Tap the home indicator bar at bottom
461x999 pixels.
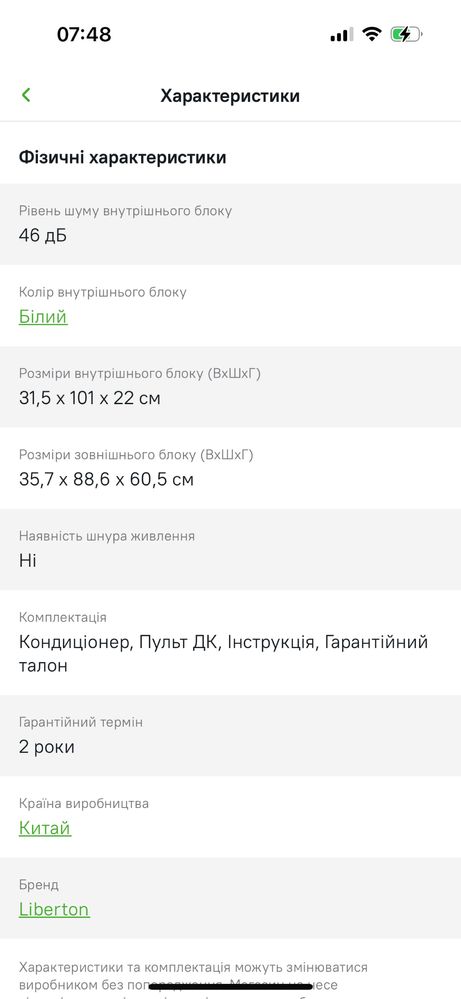pos(230,987)
